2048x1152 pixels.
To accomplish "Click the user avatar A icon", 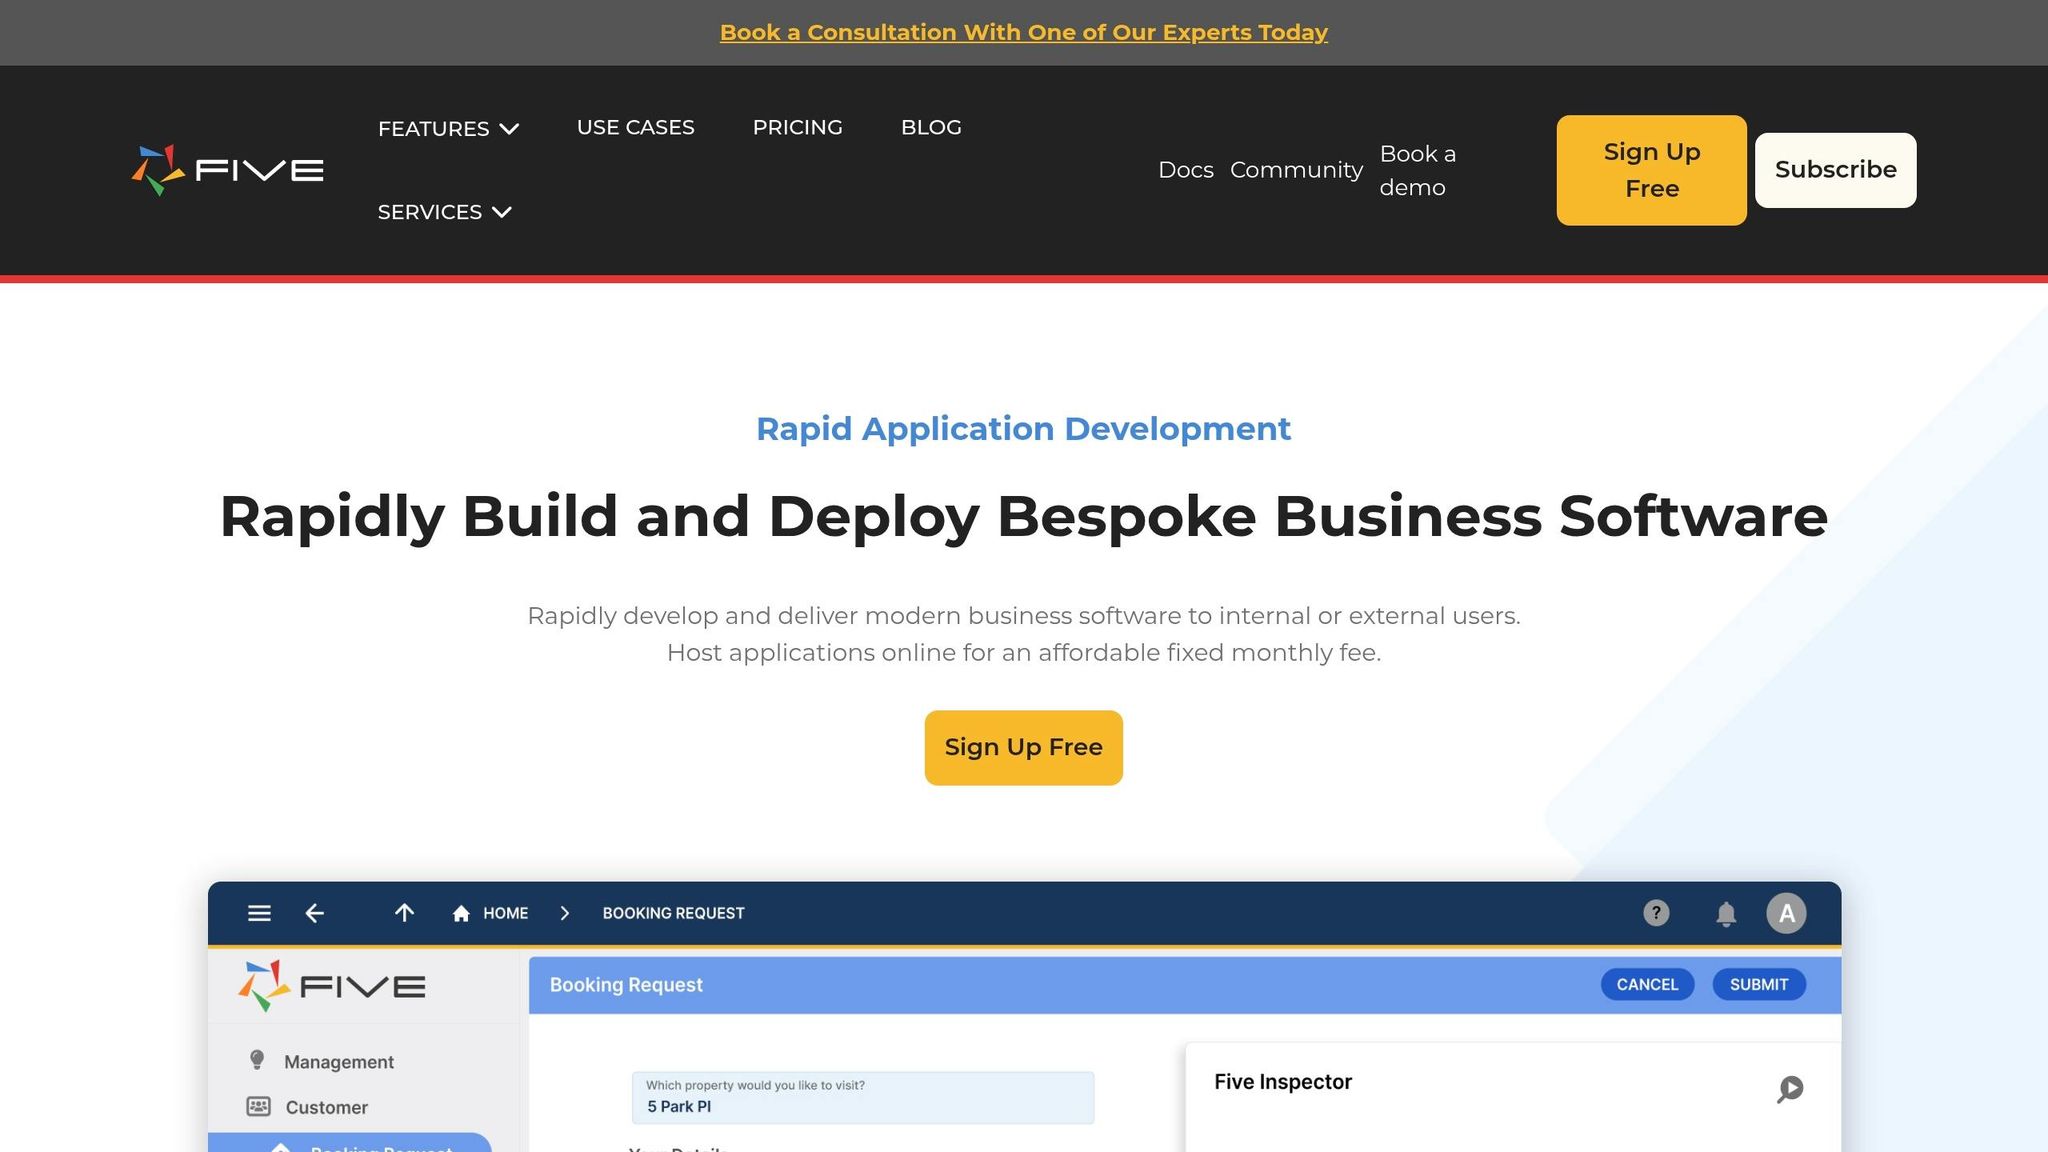I will pyautogui.click(x=1786, y=913).
